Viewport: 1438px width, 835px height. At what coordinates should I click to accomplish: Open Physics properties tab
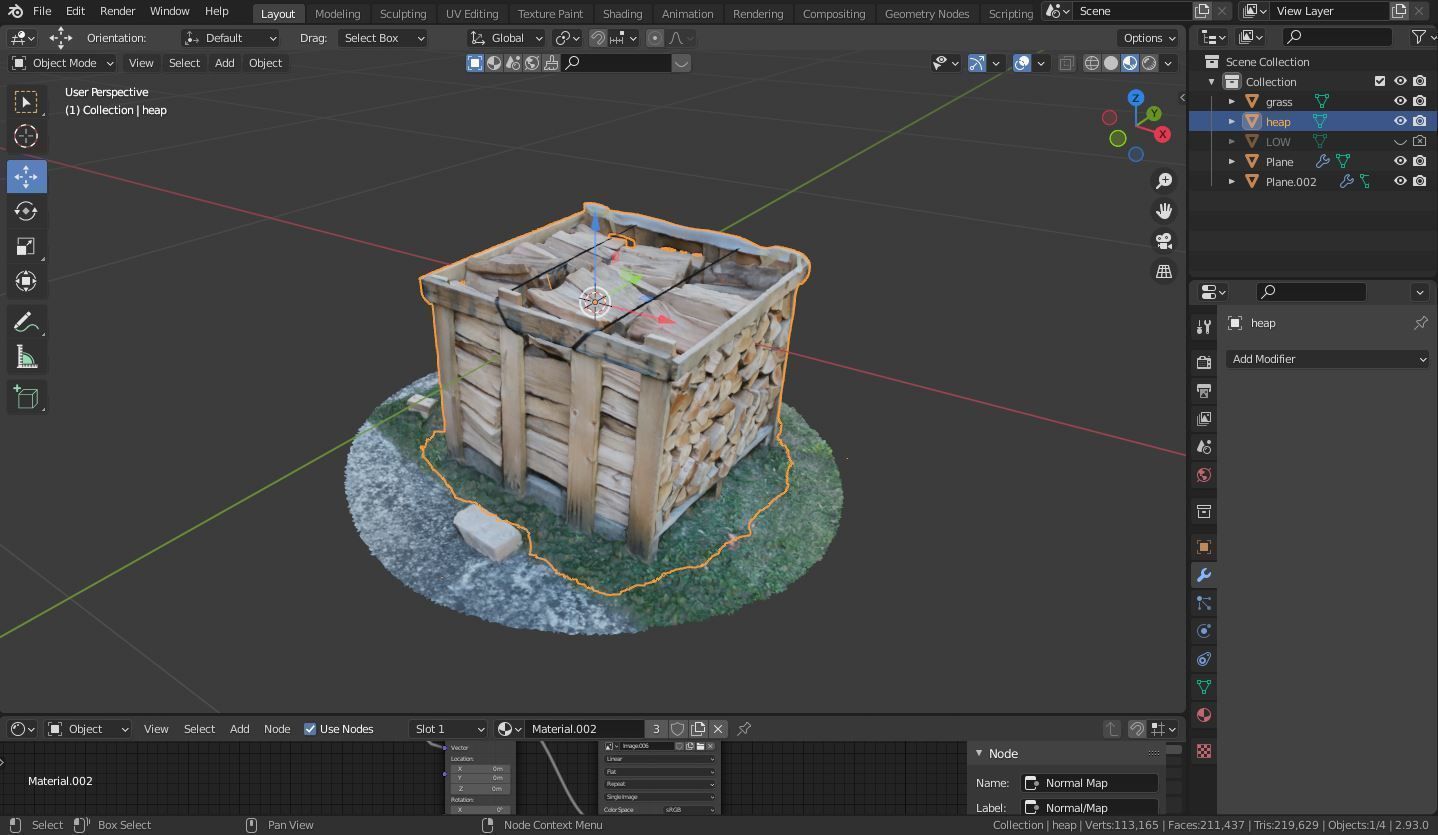click(x=1204, y=631)
